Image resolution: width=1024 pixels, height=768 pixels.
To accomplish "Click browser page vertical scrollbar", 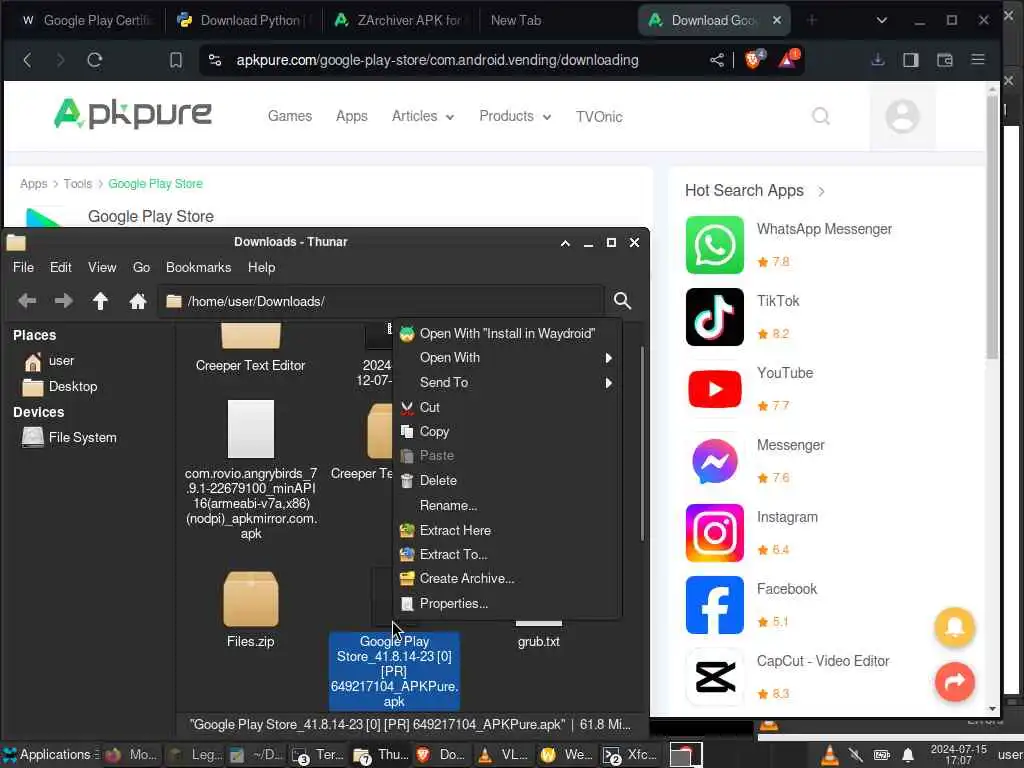I will (x=992, y=225).
